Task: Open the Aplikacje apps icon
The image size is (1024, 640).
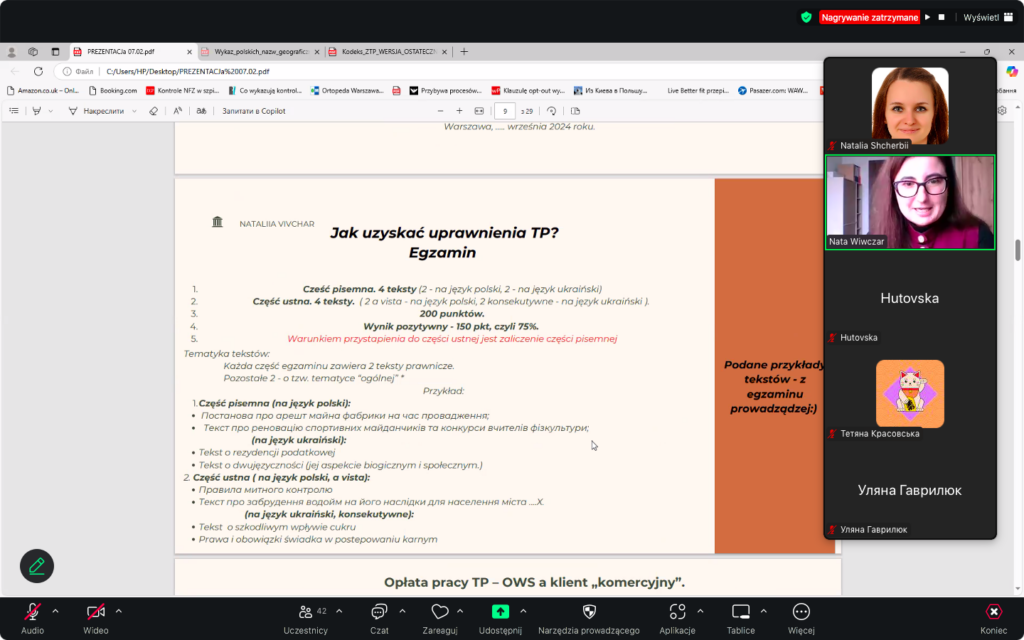Action: (x=677, y=612)
